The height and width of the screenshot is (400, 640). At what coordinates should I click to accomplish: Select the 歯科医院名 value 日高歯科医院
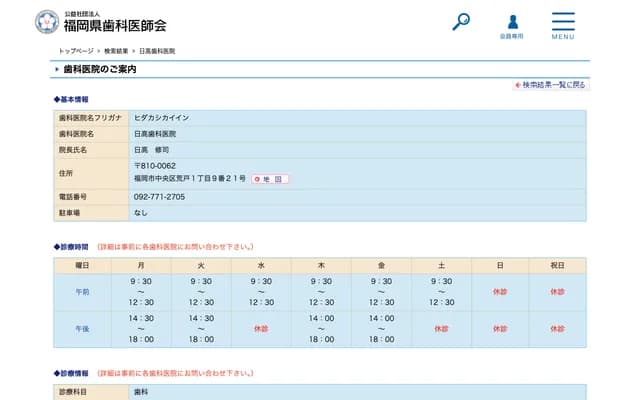(x=155, y=134)
